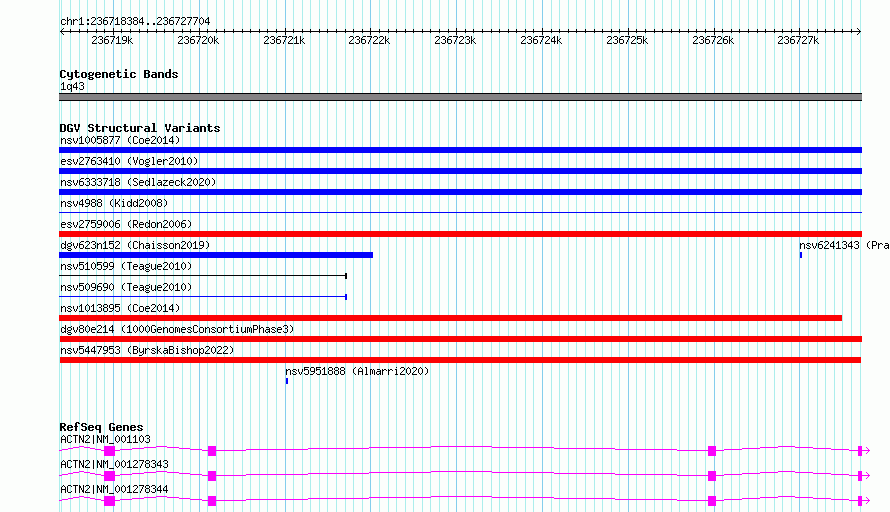Click the nsv6333718 (Sedlazeck2020) label

138,182
